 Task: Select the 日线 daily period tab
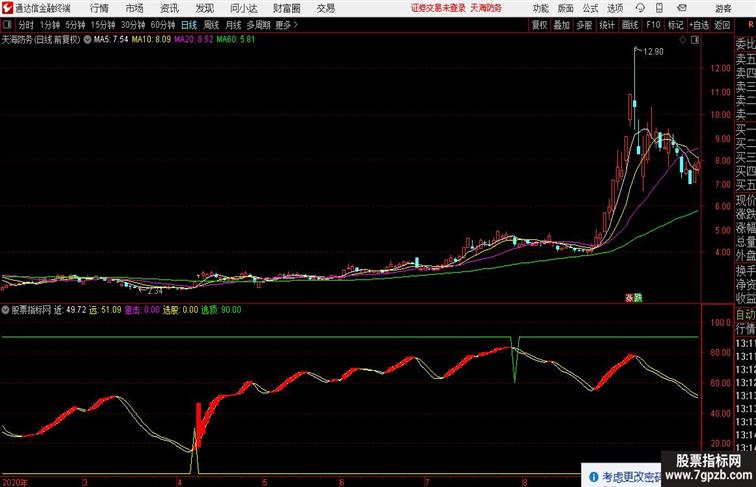(x=189, y=25)
